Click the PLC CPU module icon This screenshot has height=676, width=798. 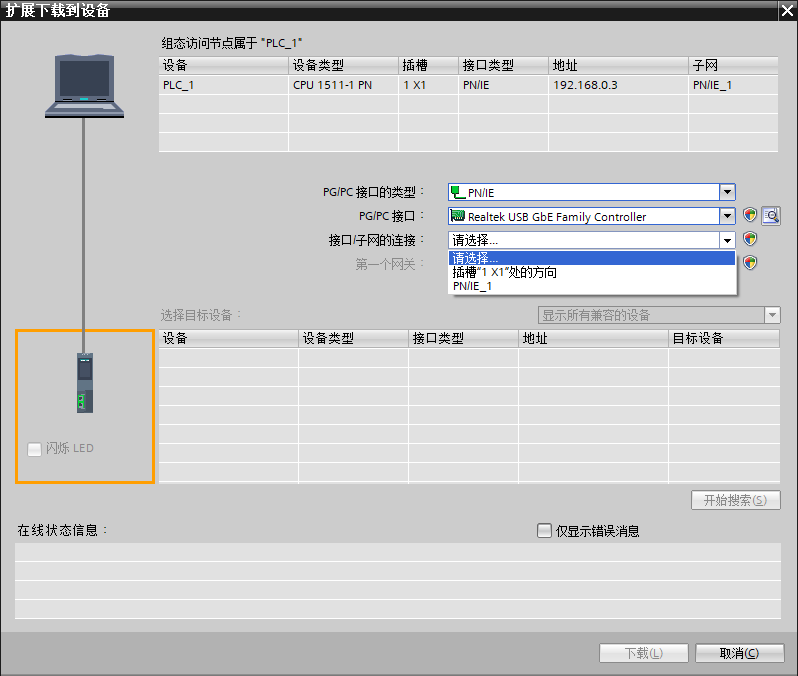(85, 383)
